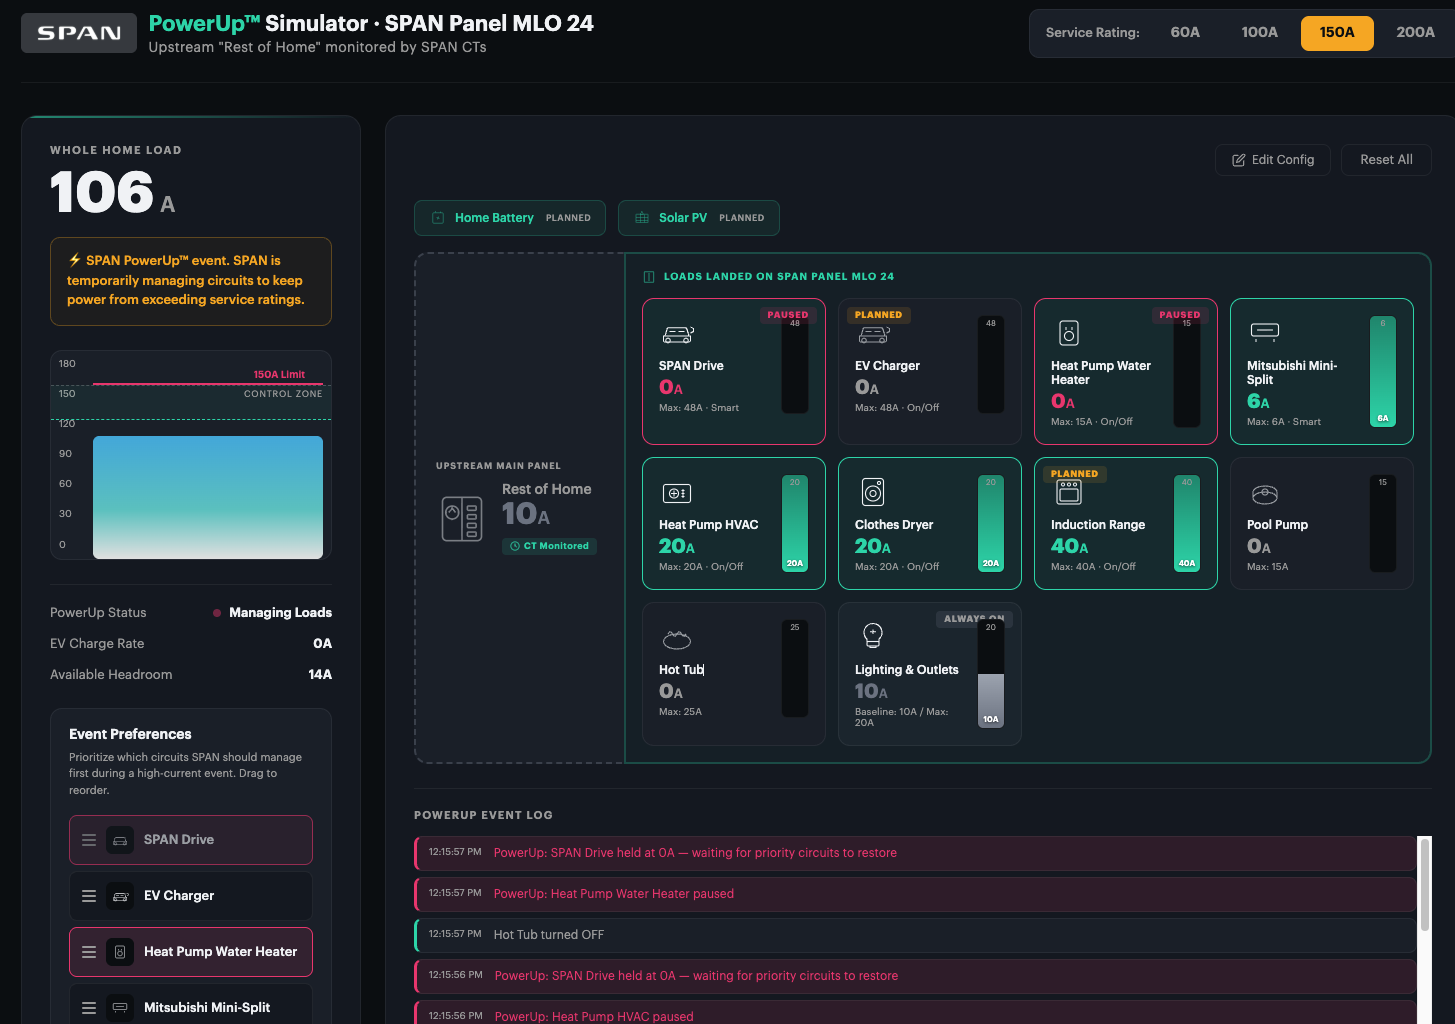Click 'PowerUp: Heat Pump Water Heater paused' log entry

915,894
